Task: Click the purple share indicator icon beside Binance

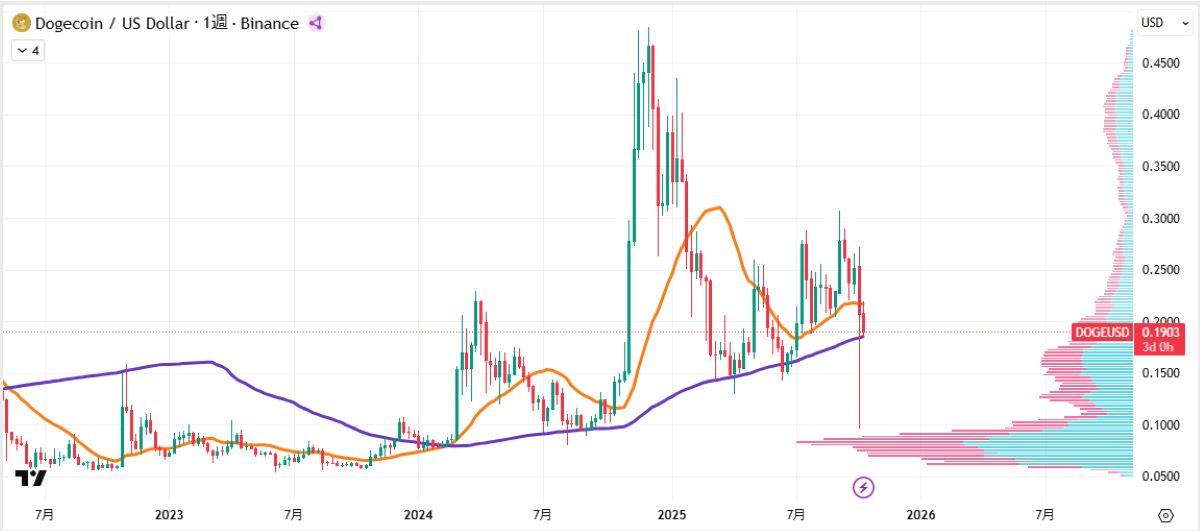Action: coord(315,22)
